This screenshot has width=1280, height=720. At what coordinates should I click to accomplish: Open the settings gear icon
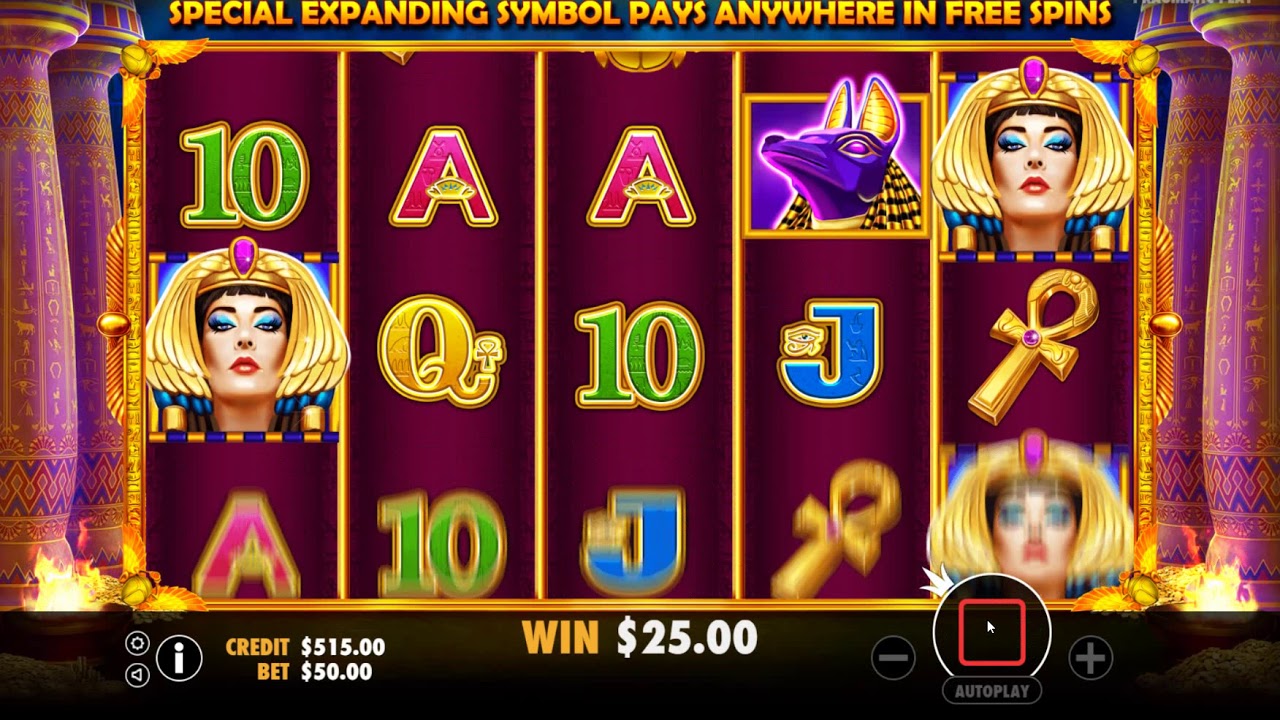point(138,643)
